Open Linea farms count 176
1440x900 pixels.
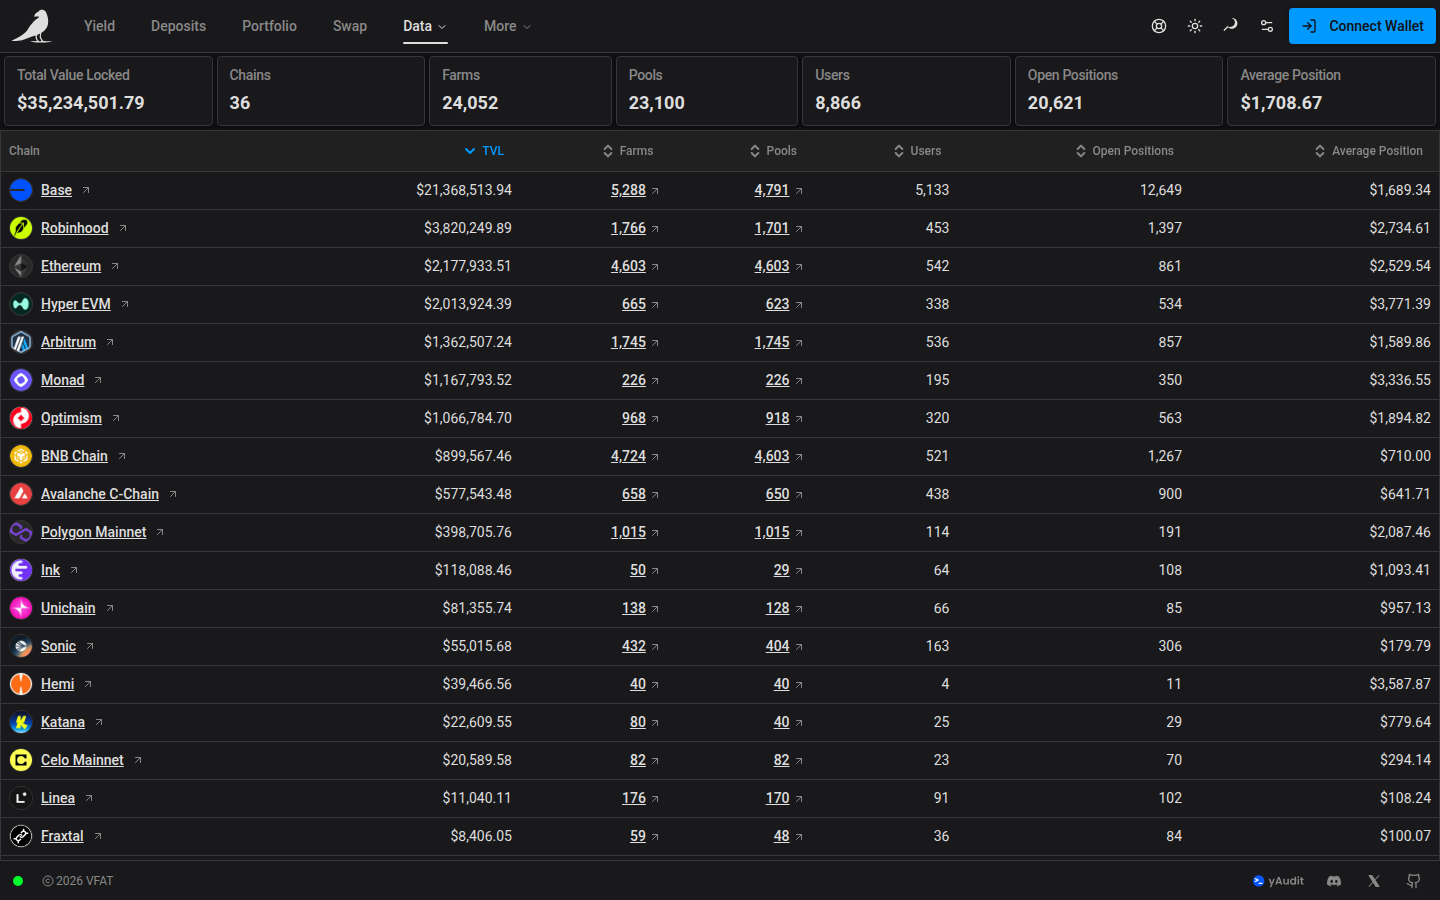634,798
